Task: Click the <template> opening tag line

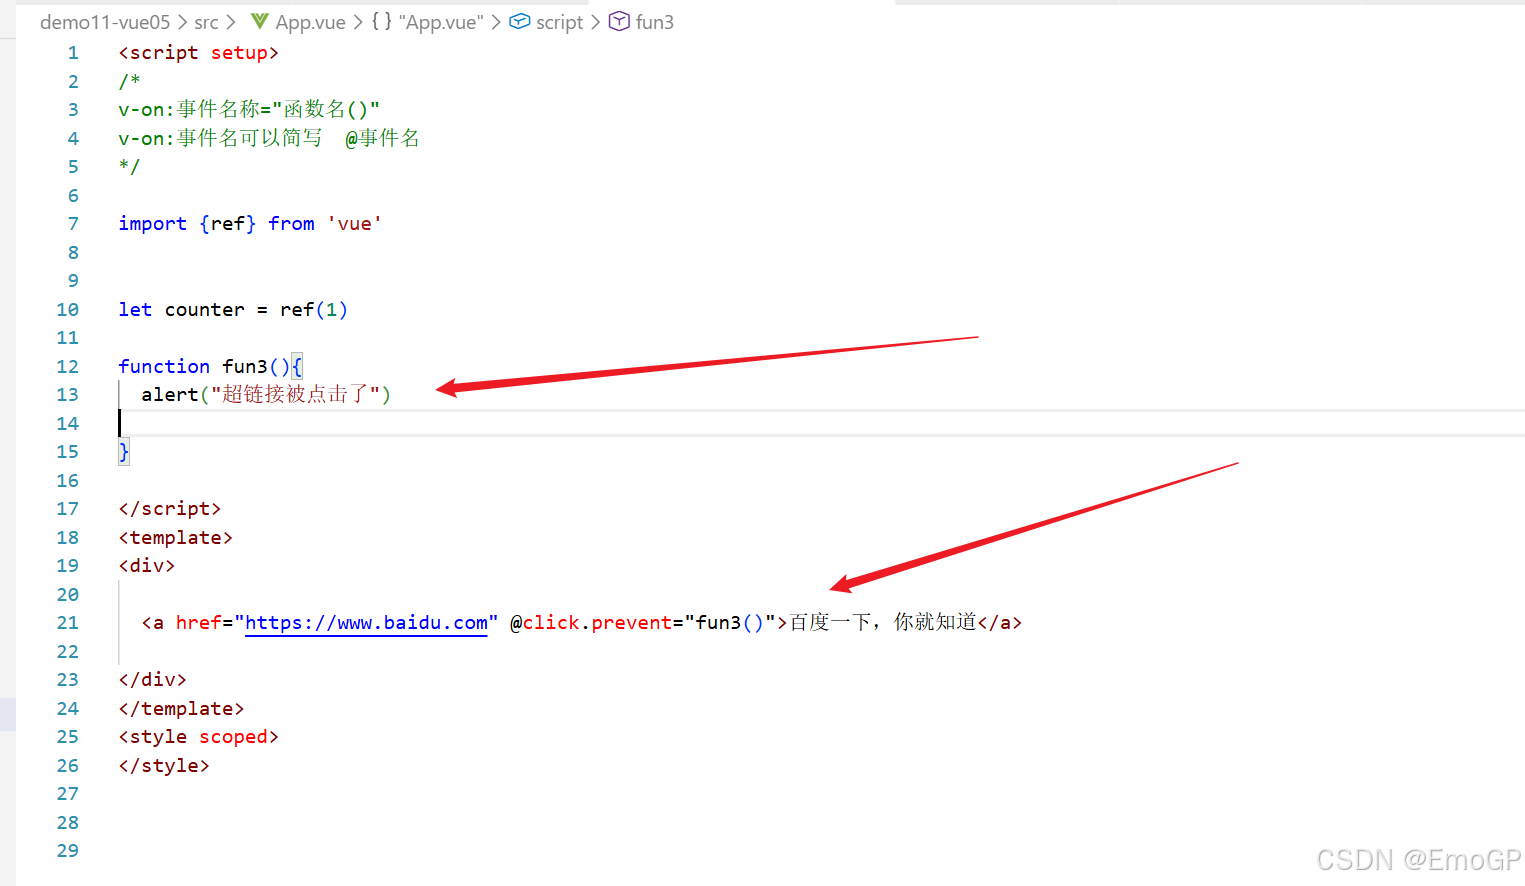Action: 175,538
